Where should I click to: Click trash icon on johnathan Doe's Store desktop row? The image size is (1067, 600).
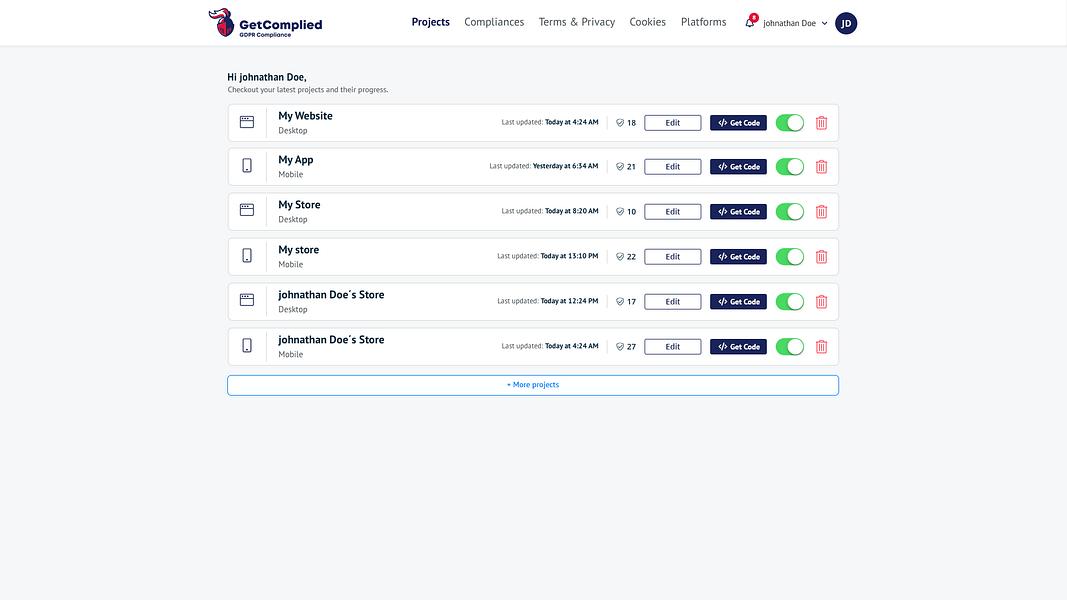821,301
